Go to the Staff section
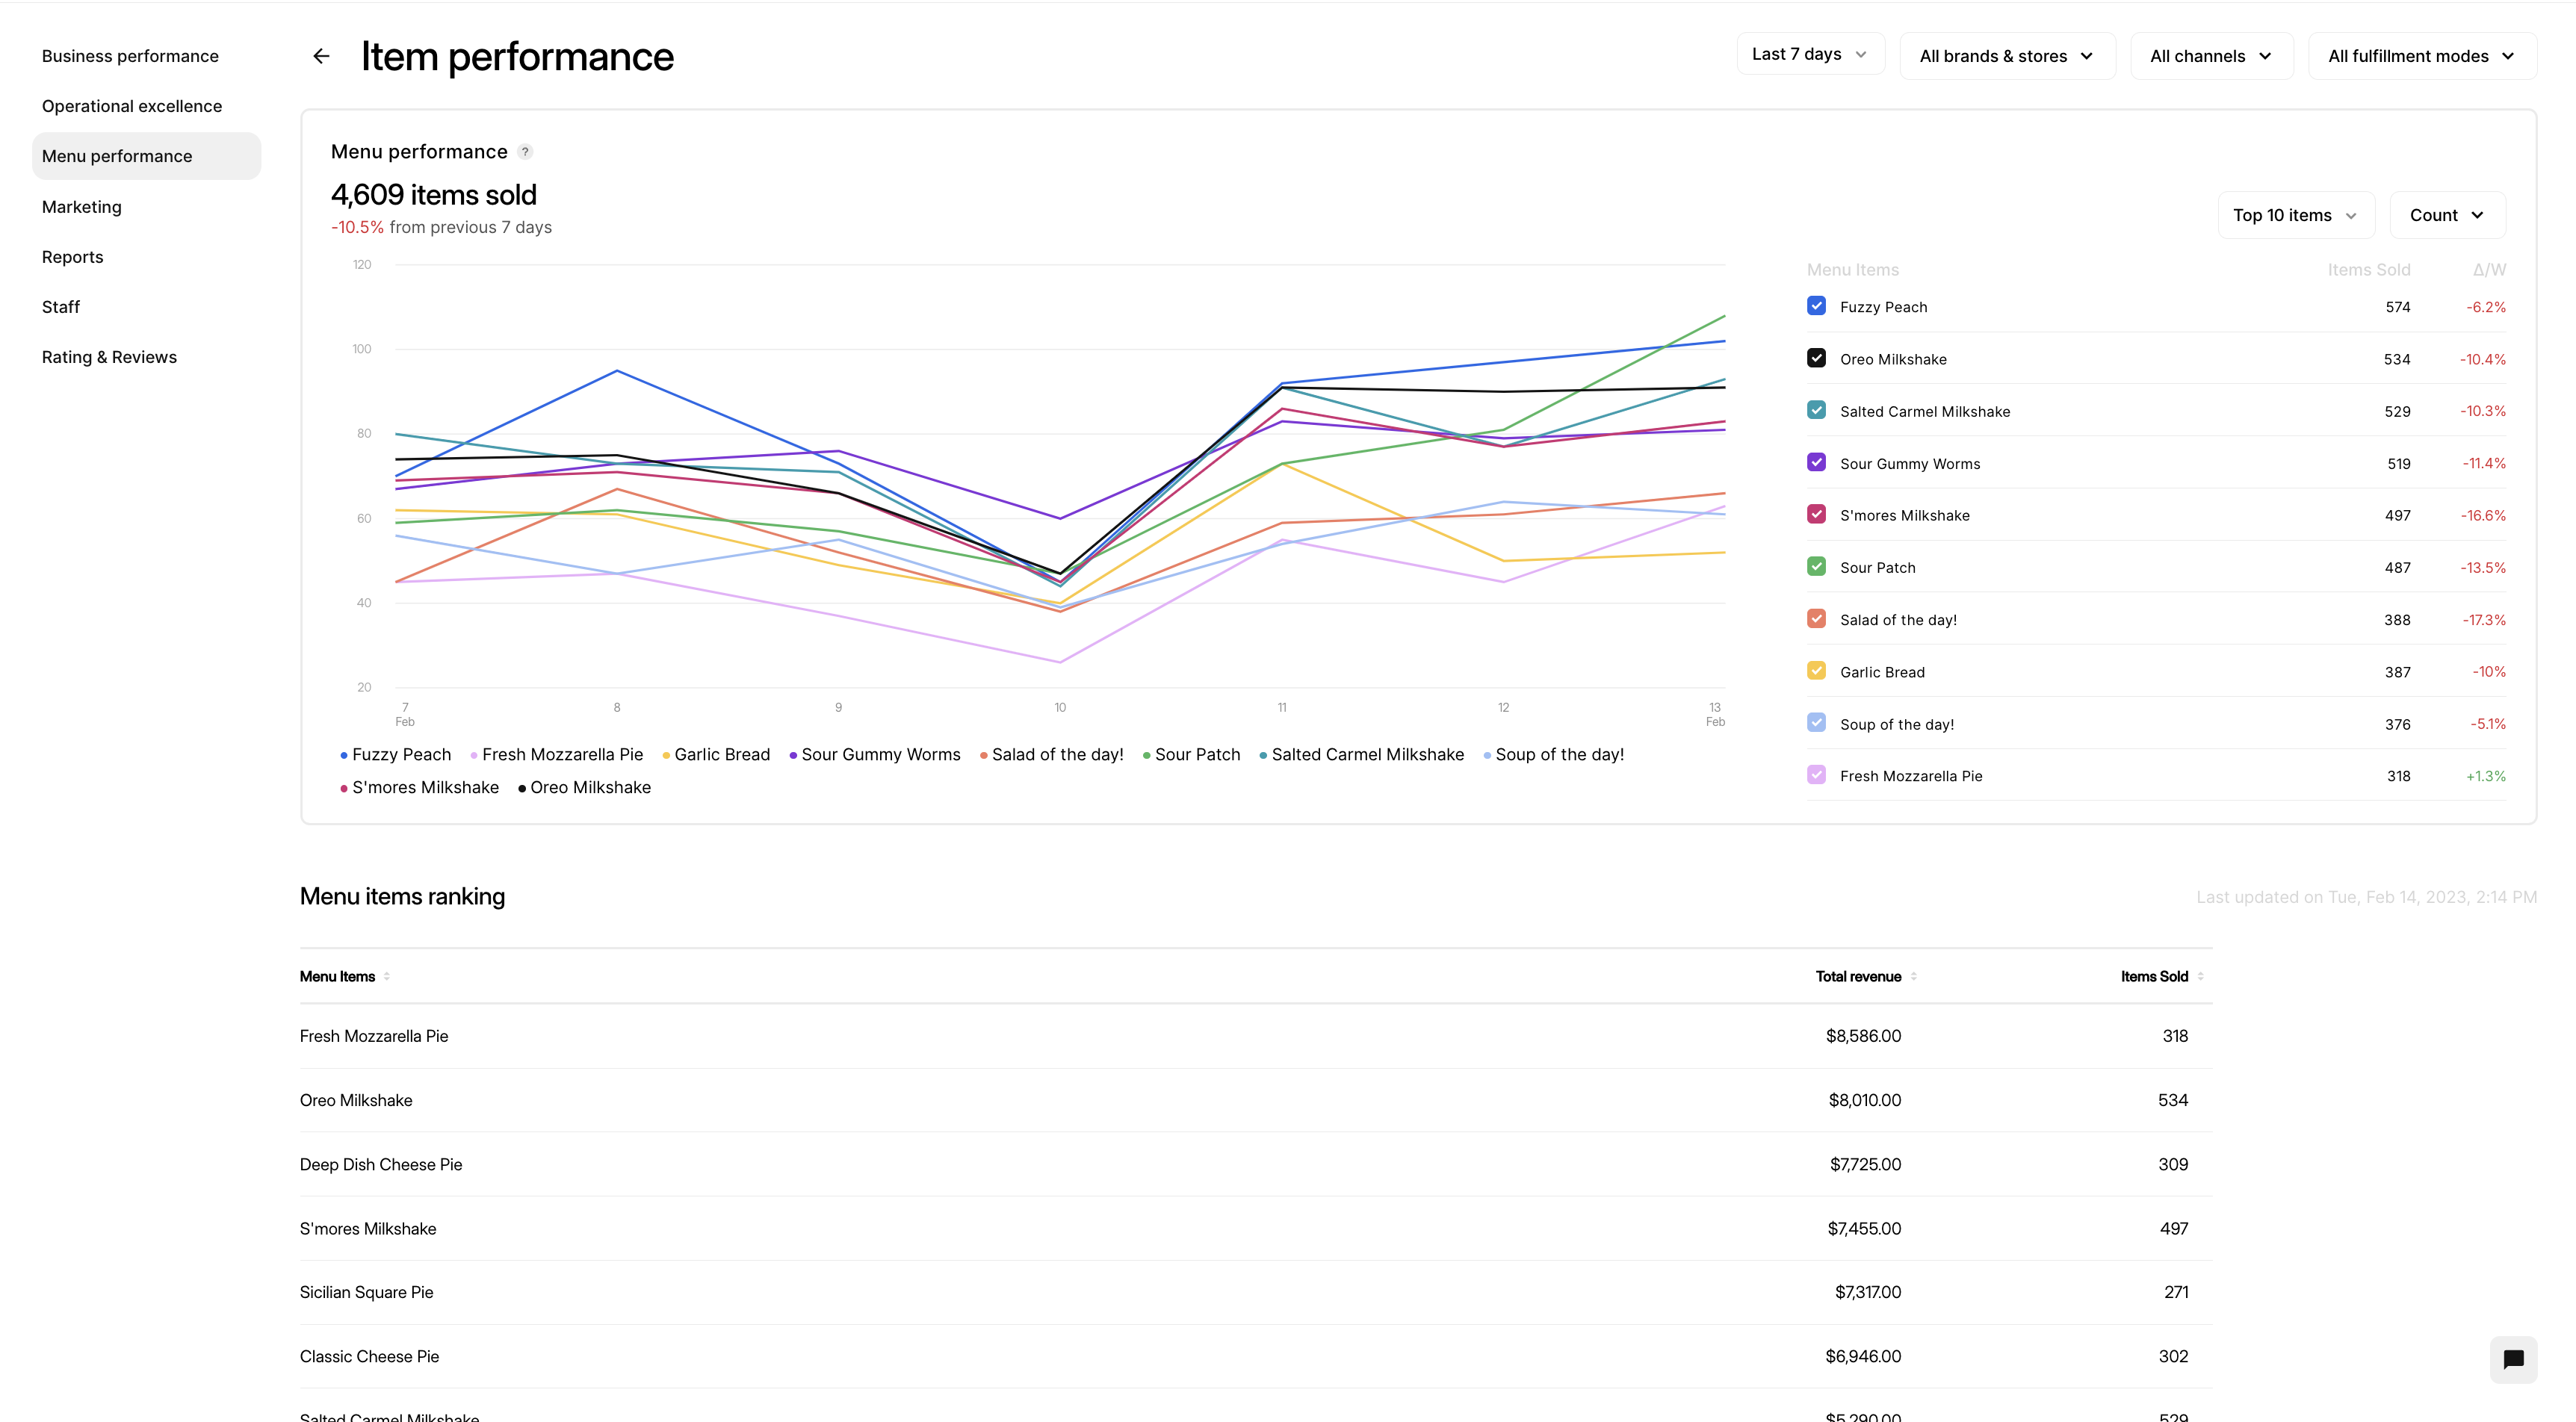The width and height of the screenshot is (2576, 1422). [61, 307]
